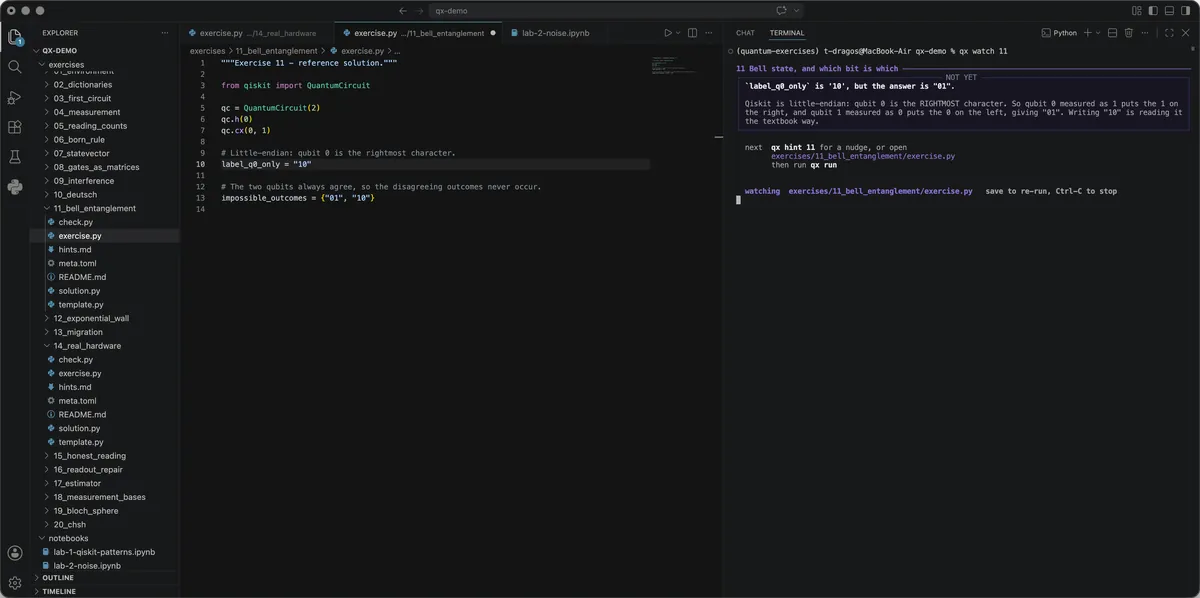Open exercise.py link after 'watching' in terminal

point(880,191)
